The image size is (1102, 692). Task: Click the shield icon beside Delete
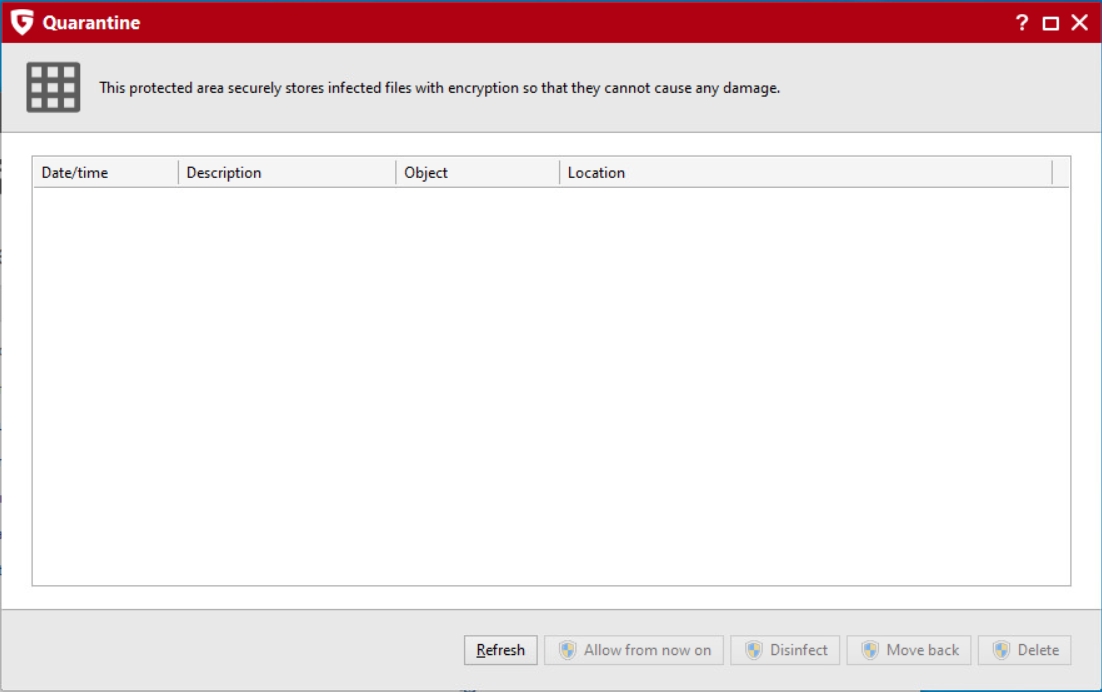tap(1001, 650)
